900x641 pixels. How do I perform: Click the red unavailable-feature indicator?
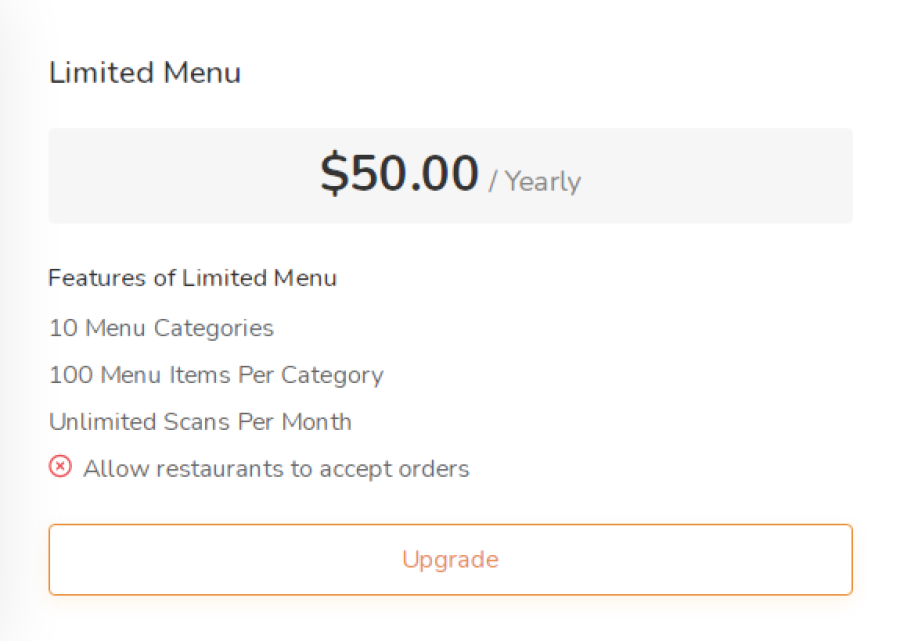click(x=60, y=466)
